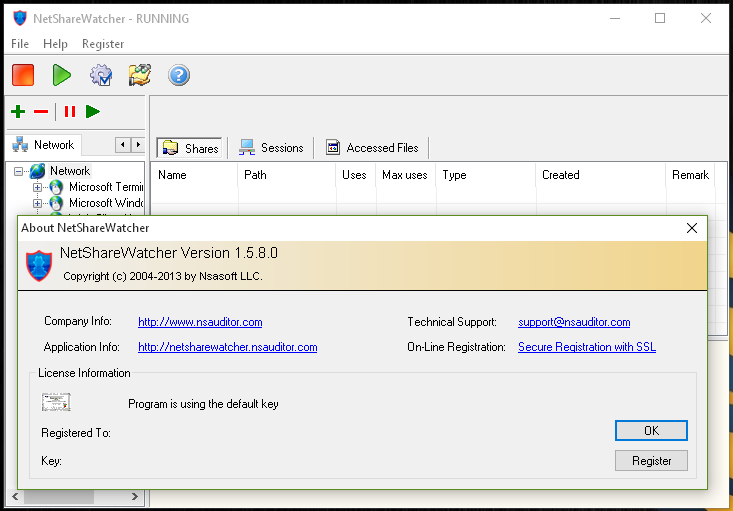Open the http://www.nsauditor.com company link
Screen dimensions: 733x511
point(200,322)
